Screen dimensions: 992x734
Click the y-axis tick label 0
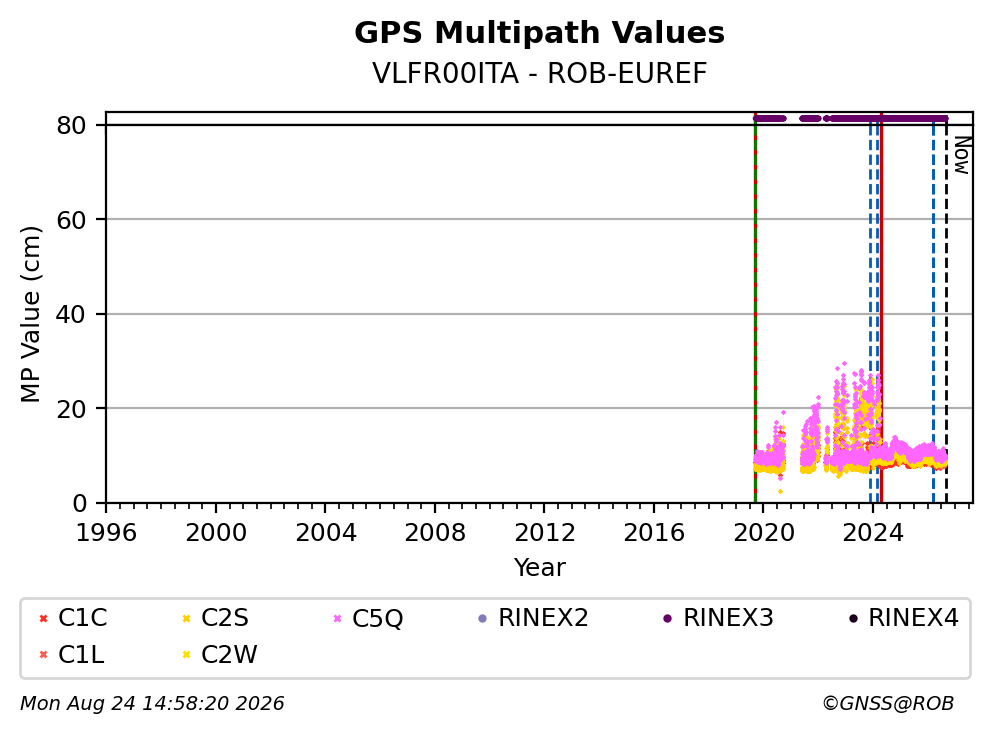(79, 504)
